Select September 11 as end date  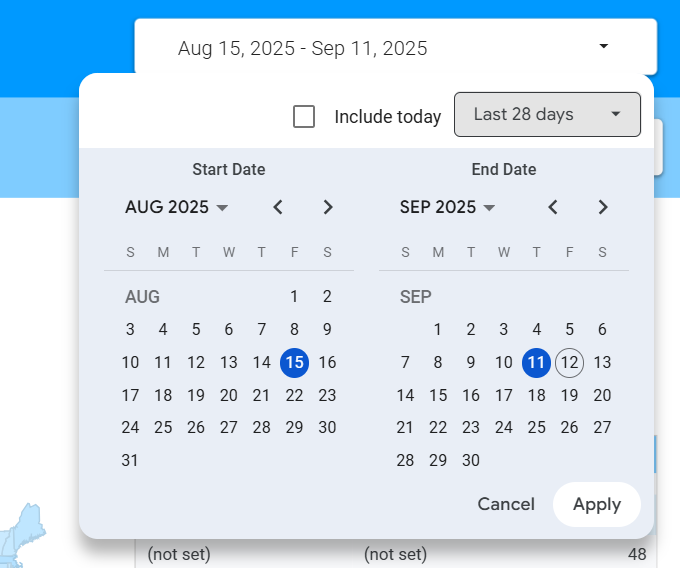[x=537, y=363]
